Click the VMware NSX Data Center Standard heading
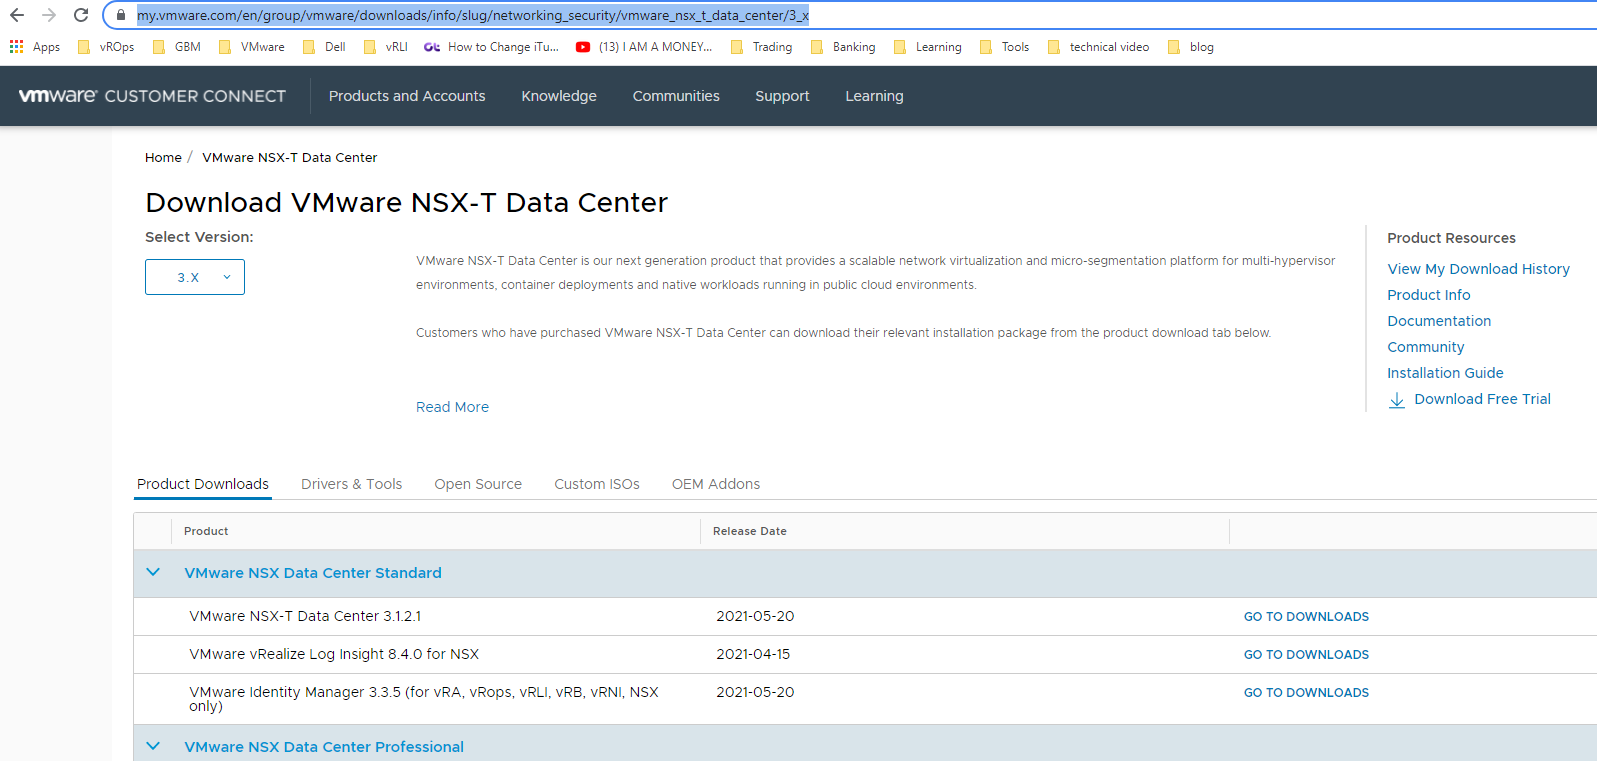 pos(313,573)
